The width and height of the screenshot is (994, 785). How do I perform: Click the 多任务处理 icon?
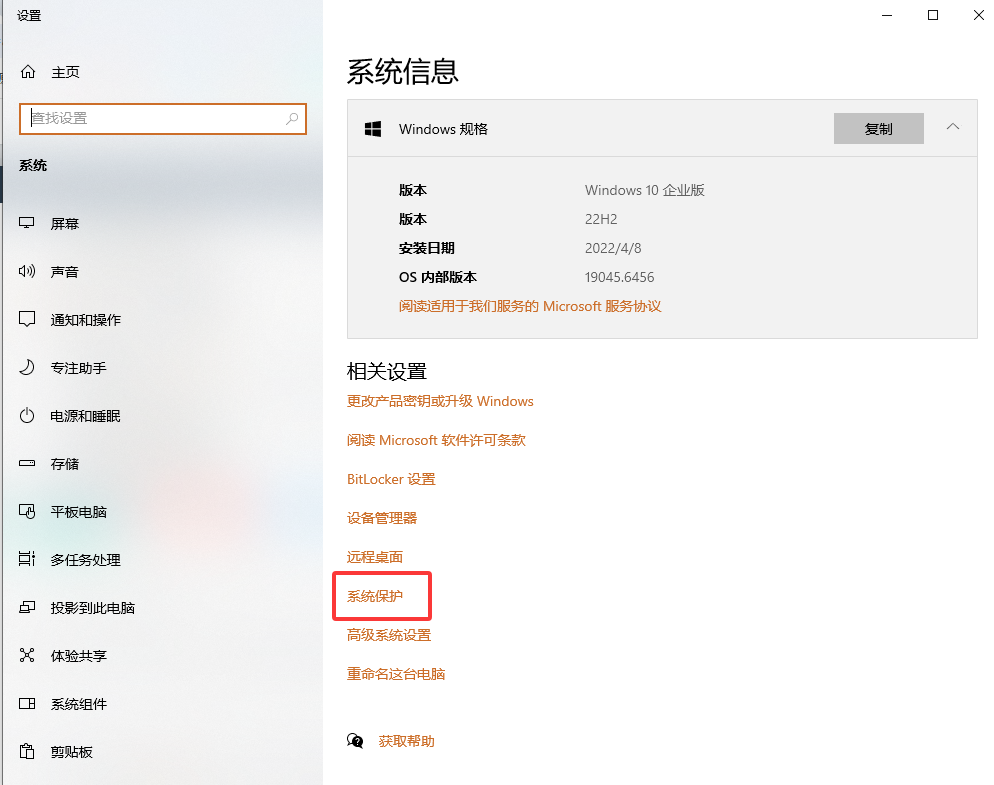point(27,559)
